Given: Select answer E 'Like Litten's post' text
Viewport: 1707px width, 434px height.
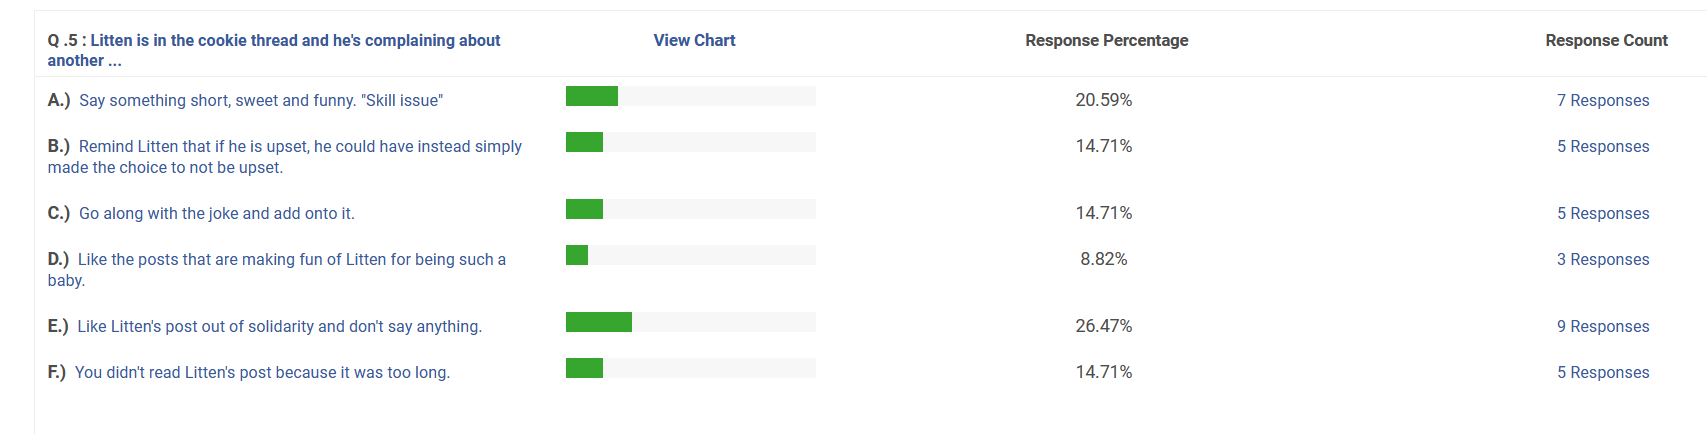Looking at the screenshot, I should 265,326.
